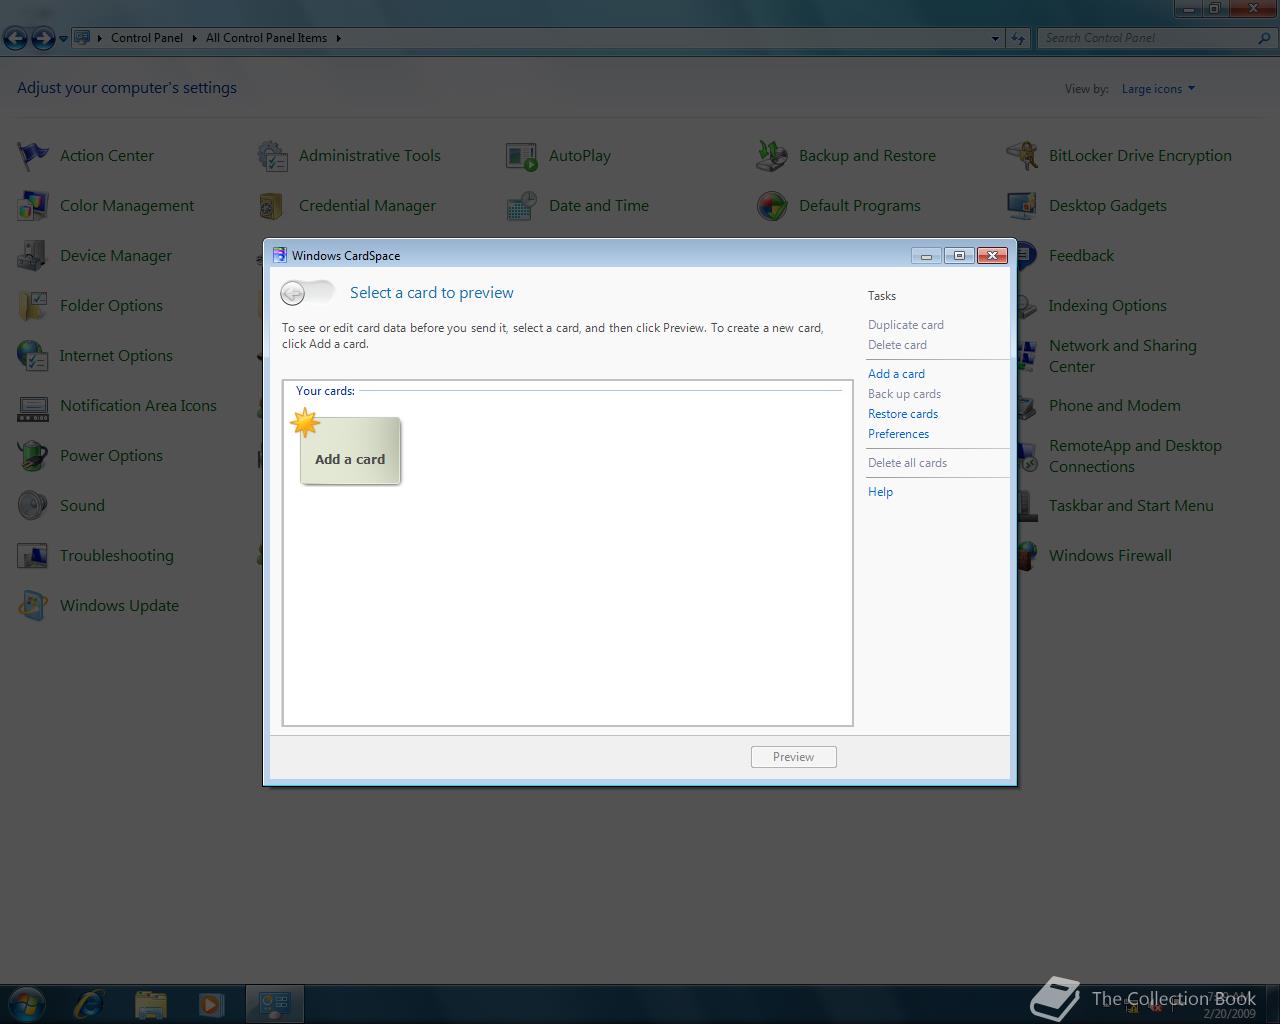
Task: Open RemoteApp and Desktop Connections item
Action: [1135, 456]
